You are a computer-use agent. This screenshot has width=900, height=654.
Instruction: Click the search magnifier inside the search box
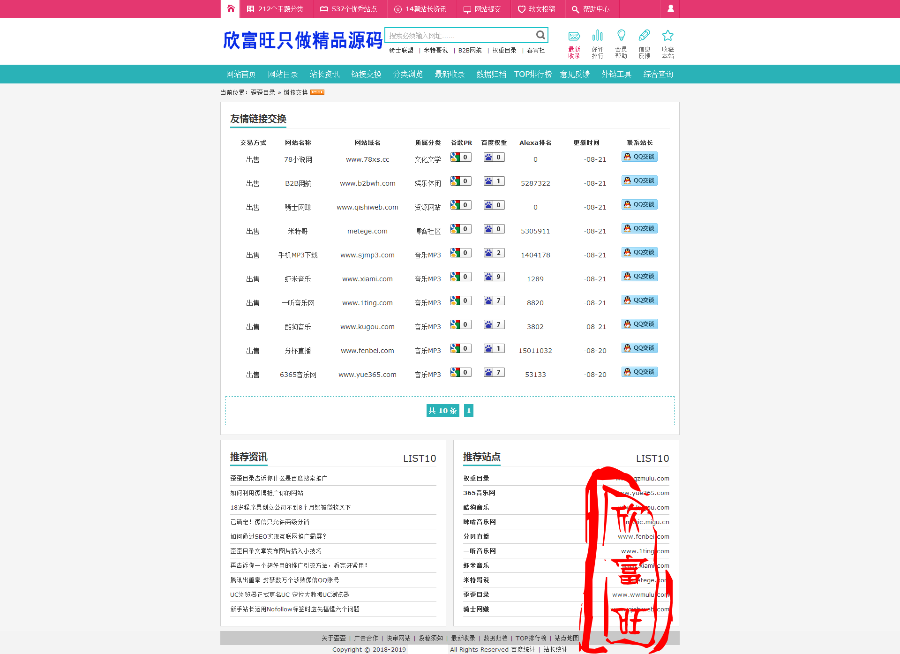[x=538, y=34]
